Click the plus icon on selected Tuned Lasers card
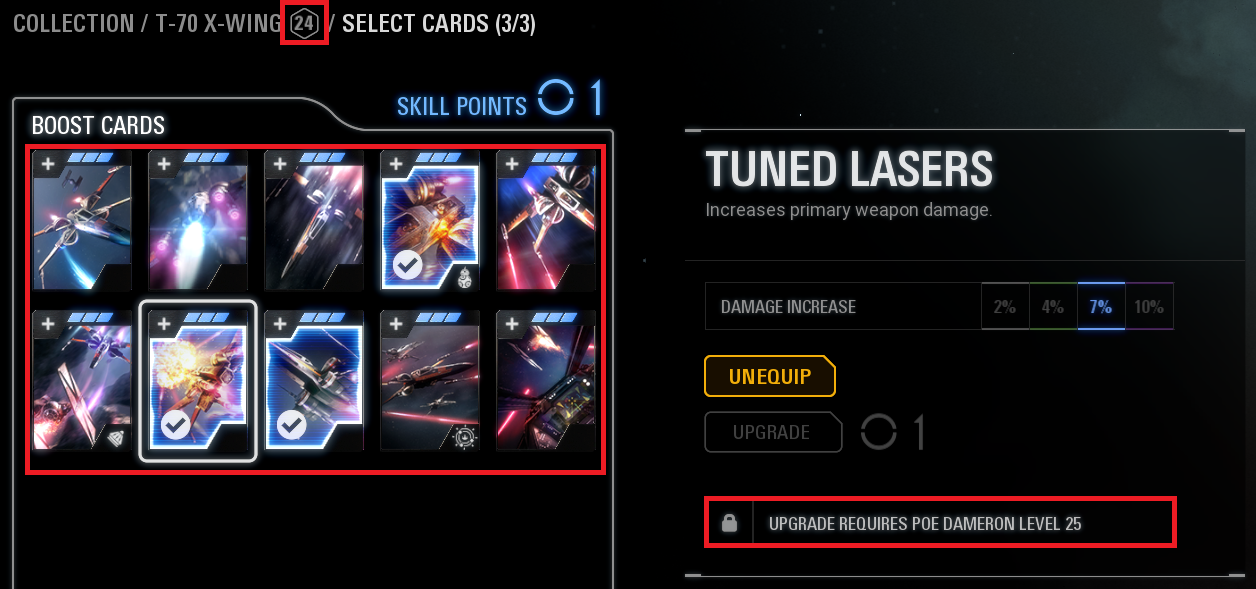Screen dimensions: 1256x589 coord(163,323)
